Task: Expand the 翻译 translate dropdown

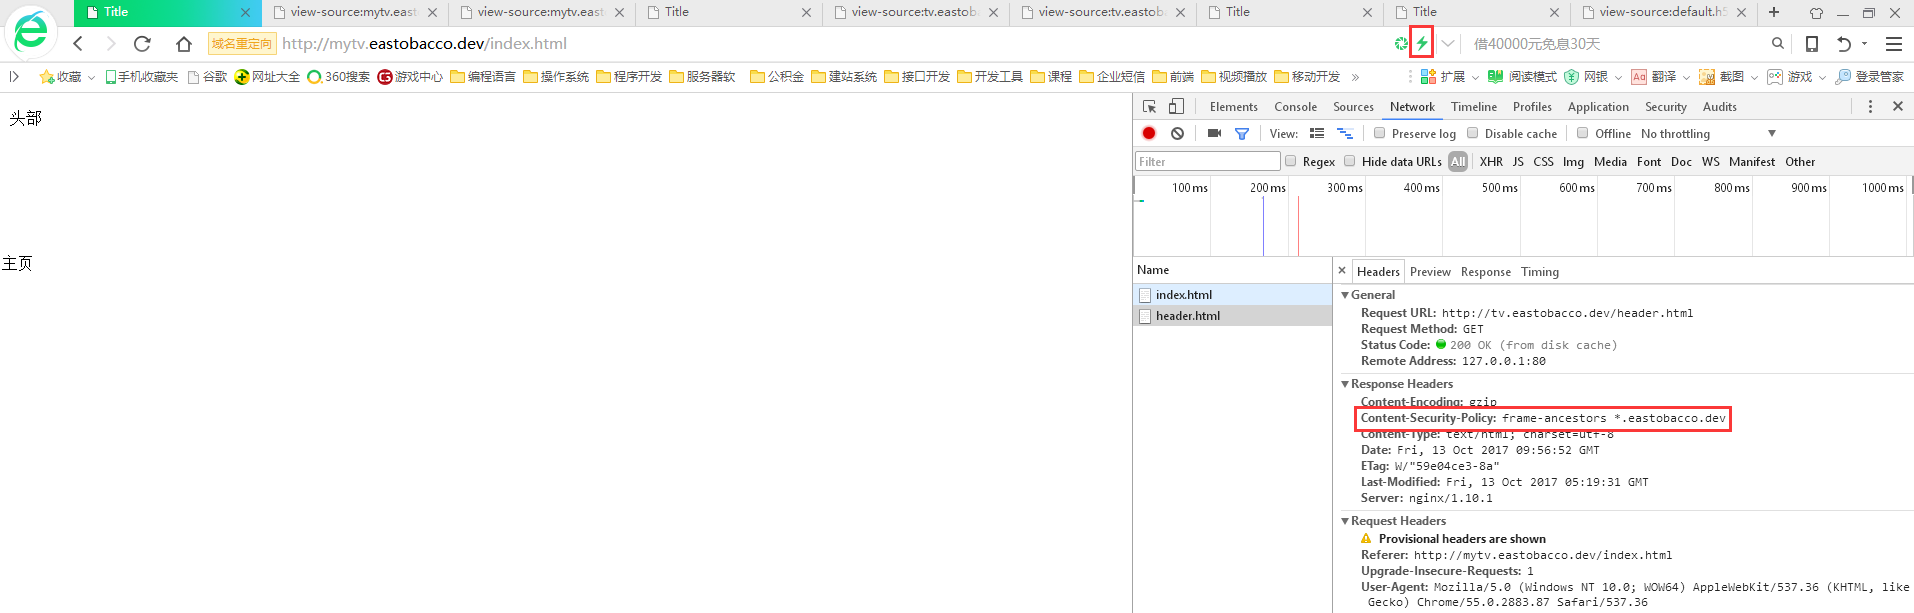Action: point(1686,77)
